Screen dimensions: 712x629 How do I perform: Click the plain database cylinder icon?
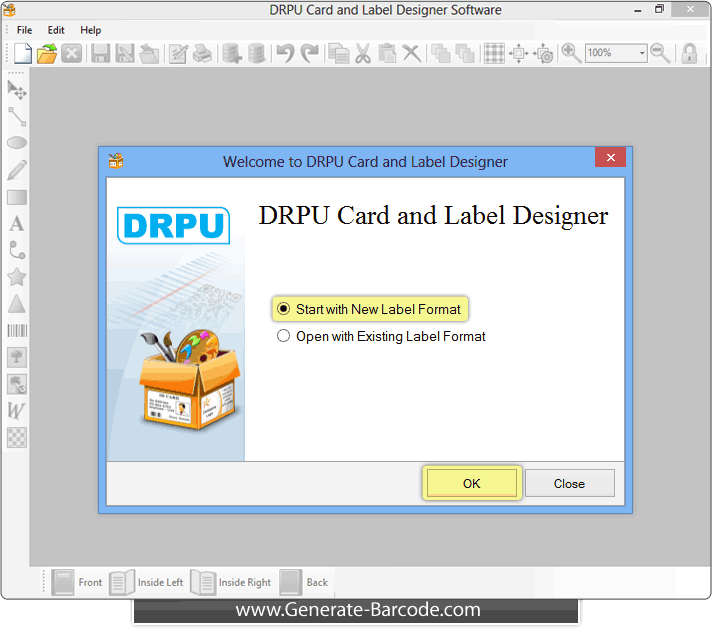tap(256, 53)
